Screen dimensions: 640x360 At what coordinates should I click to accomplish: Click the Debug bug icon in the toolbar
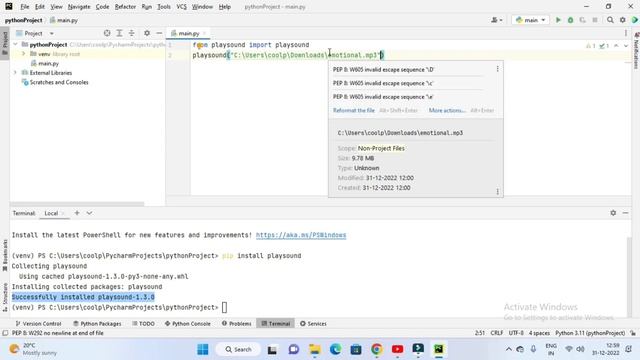click(x=570, y=20)
